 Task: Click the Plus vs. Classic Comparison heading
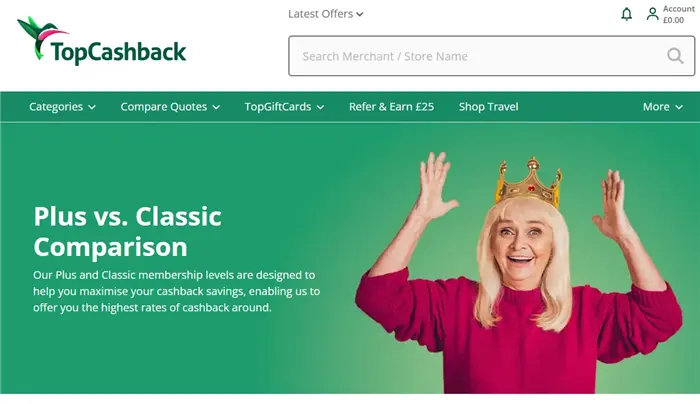tap(127, 231)
